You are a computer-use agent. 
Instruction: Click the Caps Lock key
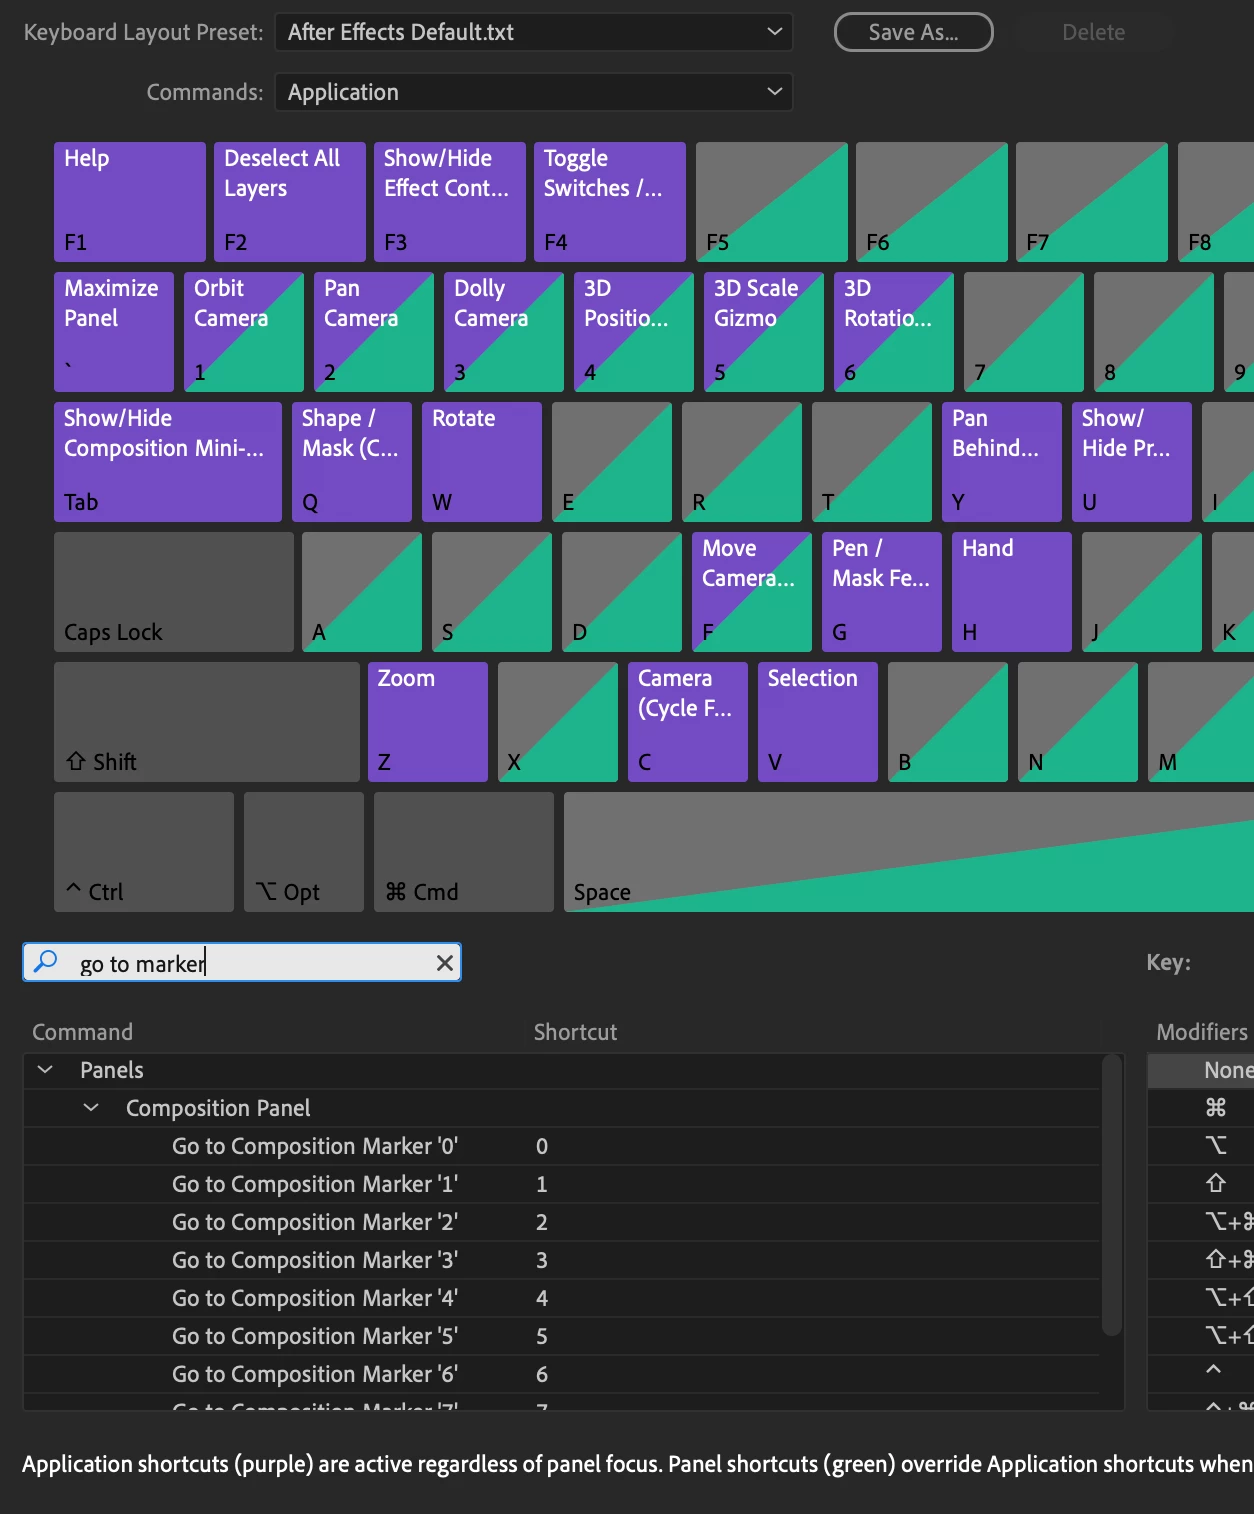pos(174,592)
